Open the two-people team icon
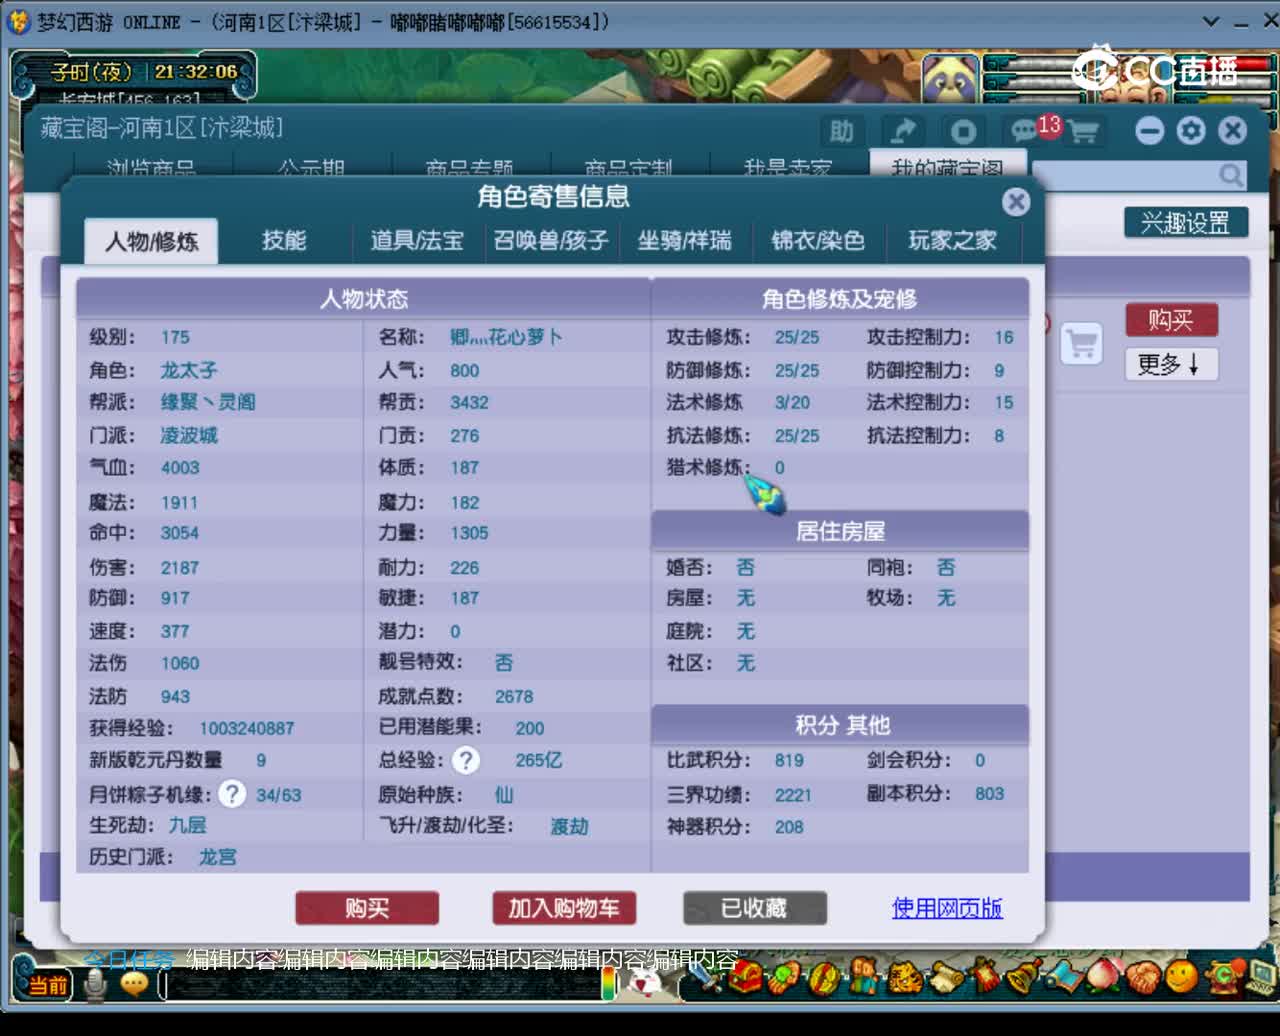This screenshot has width=1280, height=1036. (x=864, y=976)
